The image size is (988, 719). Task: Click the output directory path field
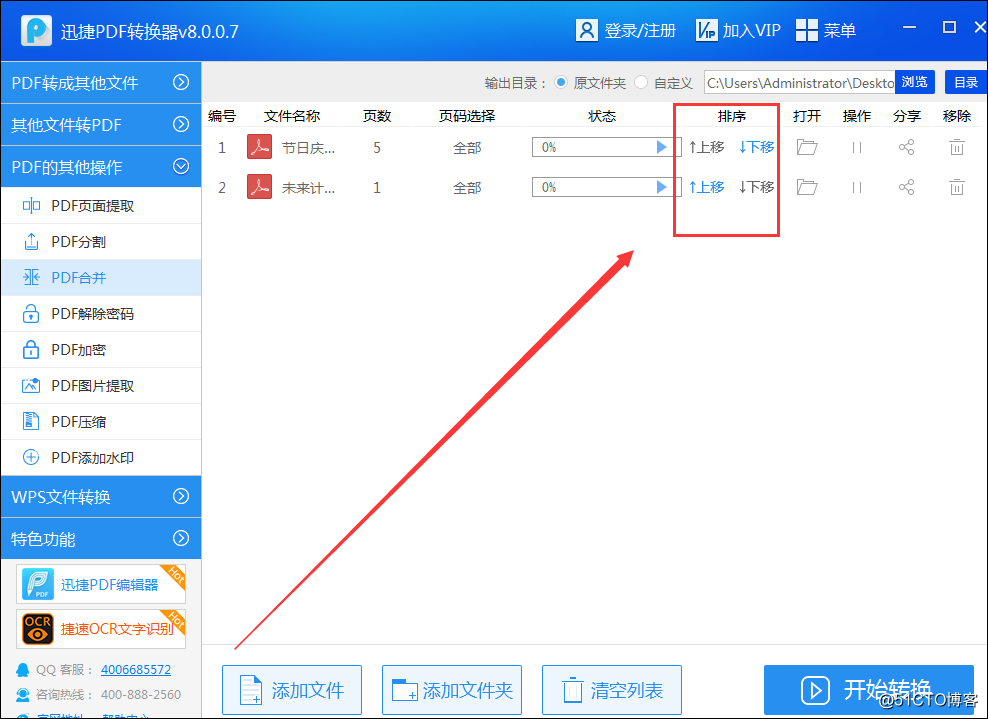[800, 83]
